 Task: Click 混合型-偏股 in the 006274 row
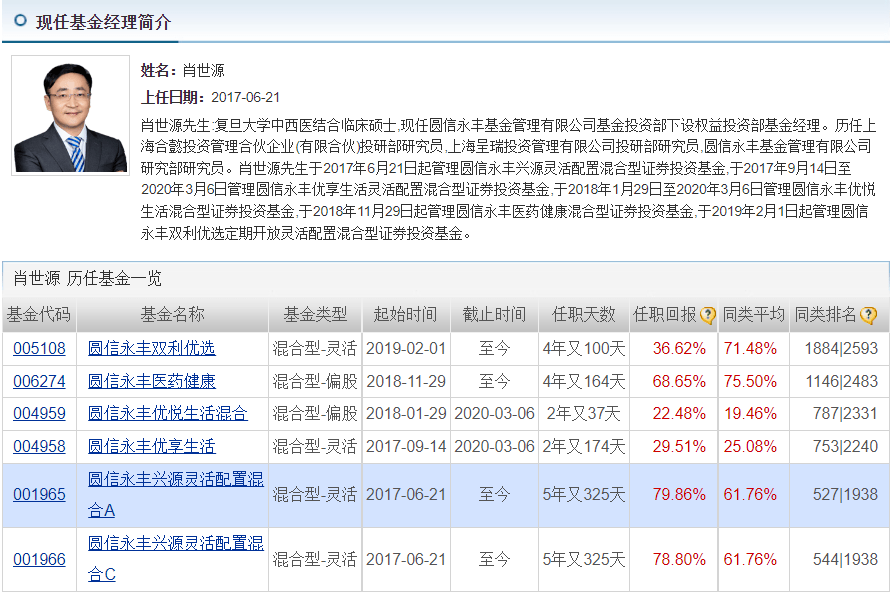click(x=315, y=381)
